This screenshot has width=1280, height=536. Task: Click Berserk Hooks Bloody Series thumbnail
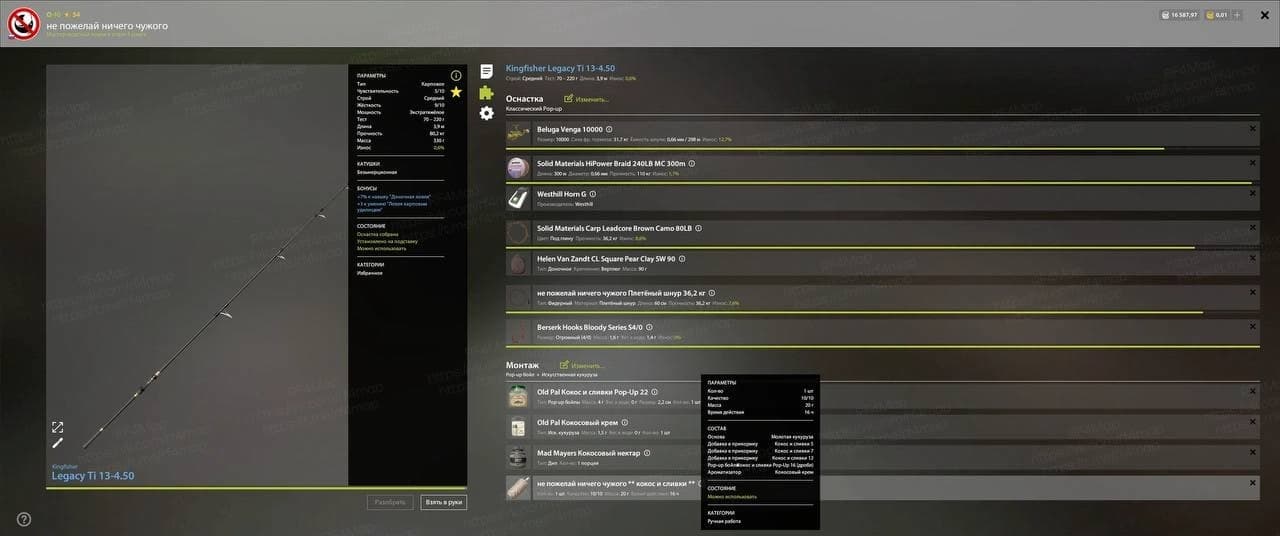coord(517,331)
